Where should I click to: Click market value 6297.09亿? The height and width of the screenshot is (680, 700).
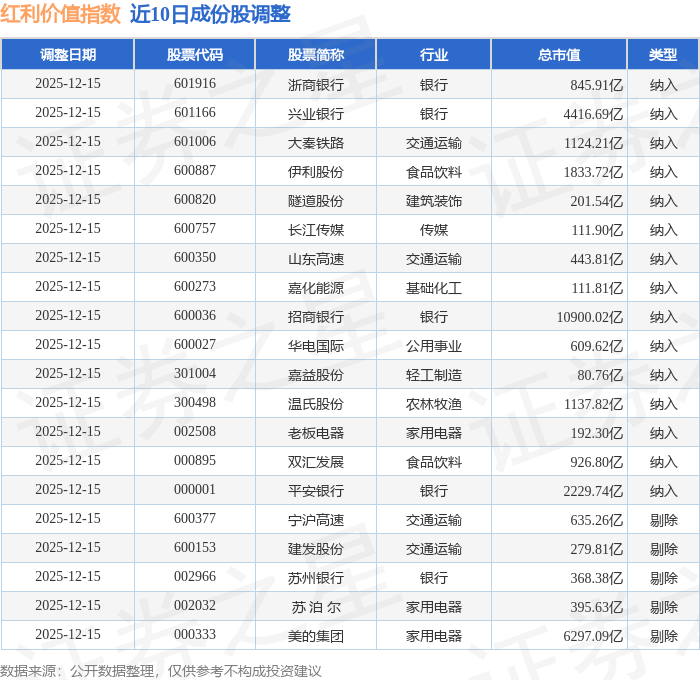593,636
